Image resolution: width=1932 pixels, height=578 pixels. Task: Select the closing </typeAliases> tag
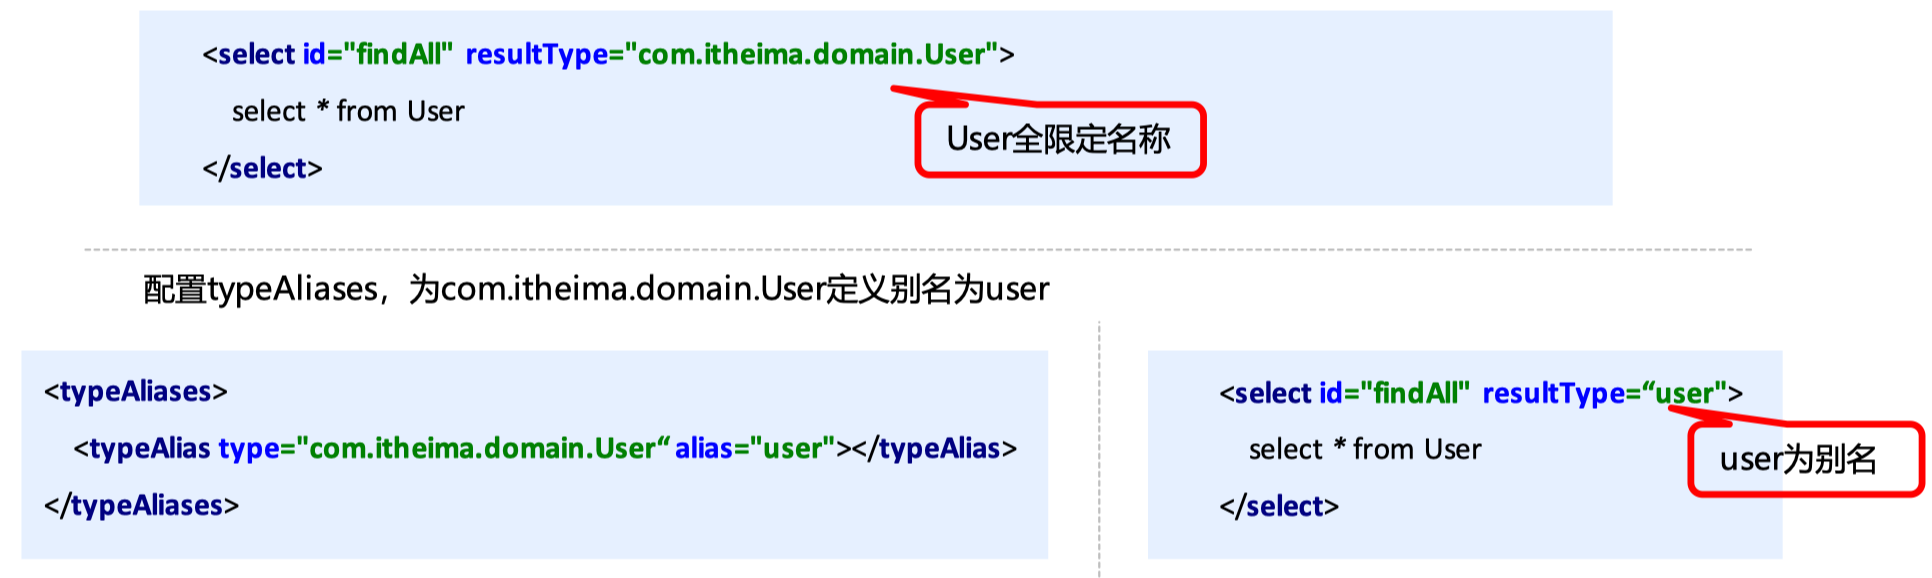pyautogui.click(x=141, y=505)
